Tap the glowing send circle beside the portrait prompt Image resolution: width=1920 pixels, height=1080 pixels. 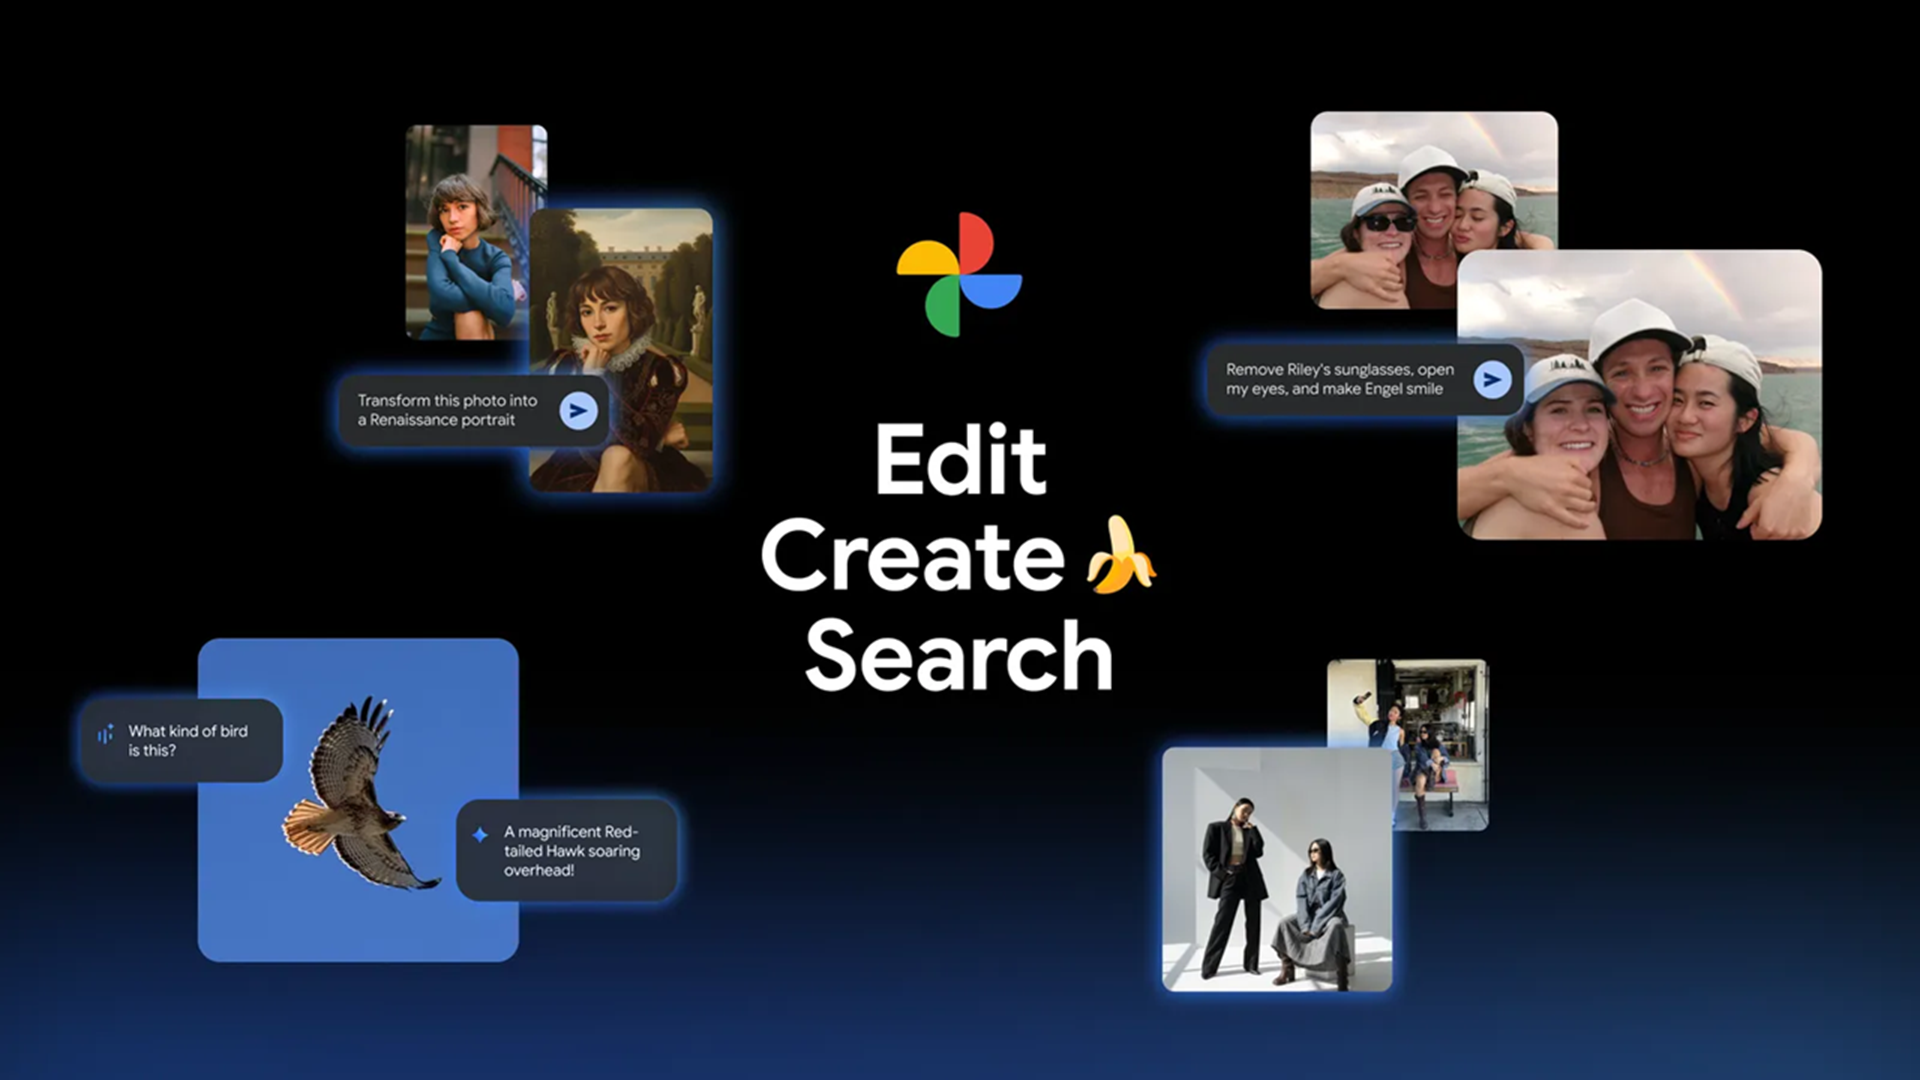tap(578, 411)
